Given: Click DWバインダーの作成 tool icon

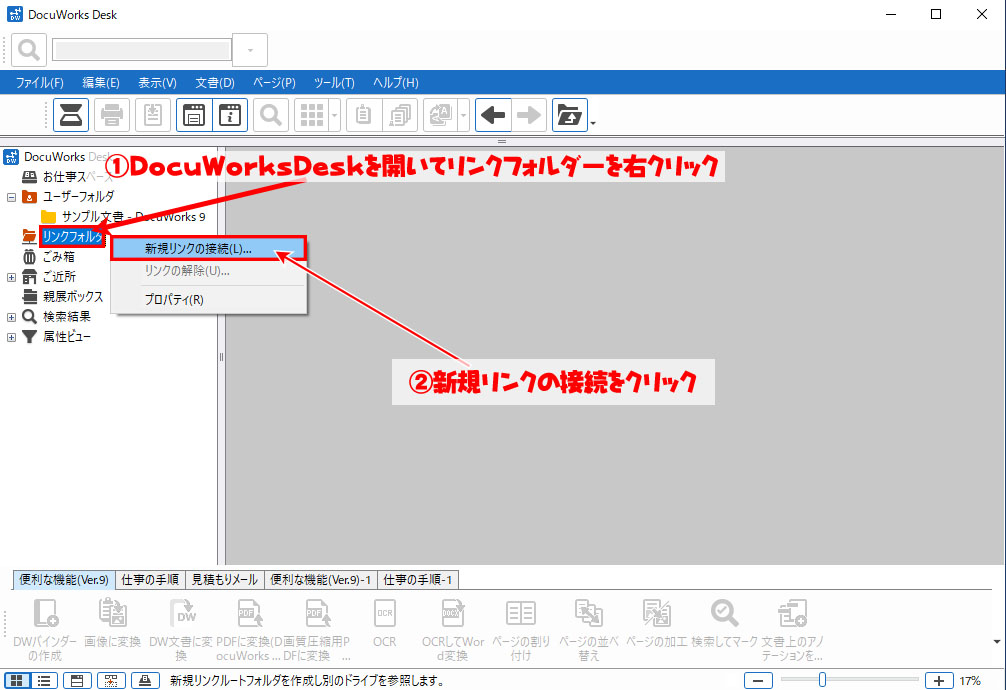Looking at the screenshot, I should [x=45, y=613].
